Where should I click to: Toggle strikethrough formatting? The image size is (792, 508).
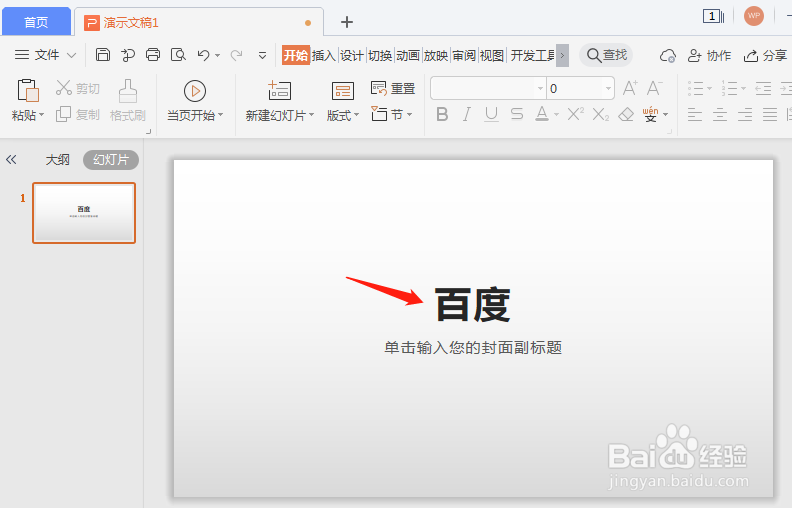tap(517, 115)
